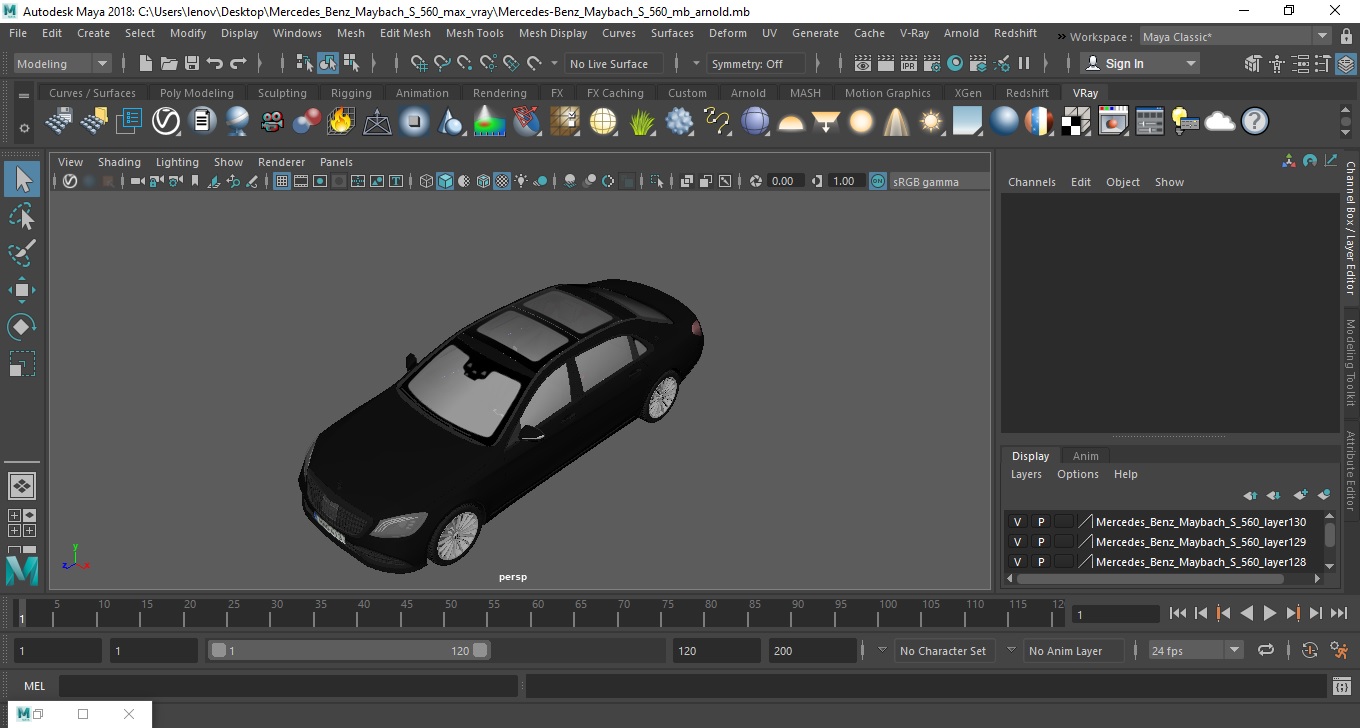Open V-Ray help question mark icon
Image resolution: width=1360 pixels, height=728 pixels.
1254,122
